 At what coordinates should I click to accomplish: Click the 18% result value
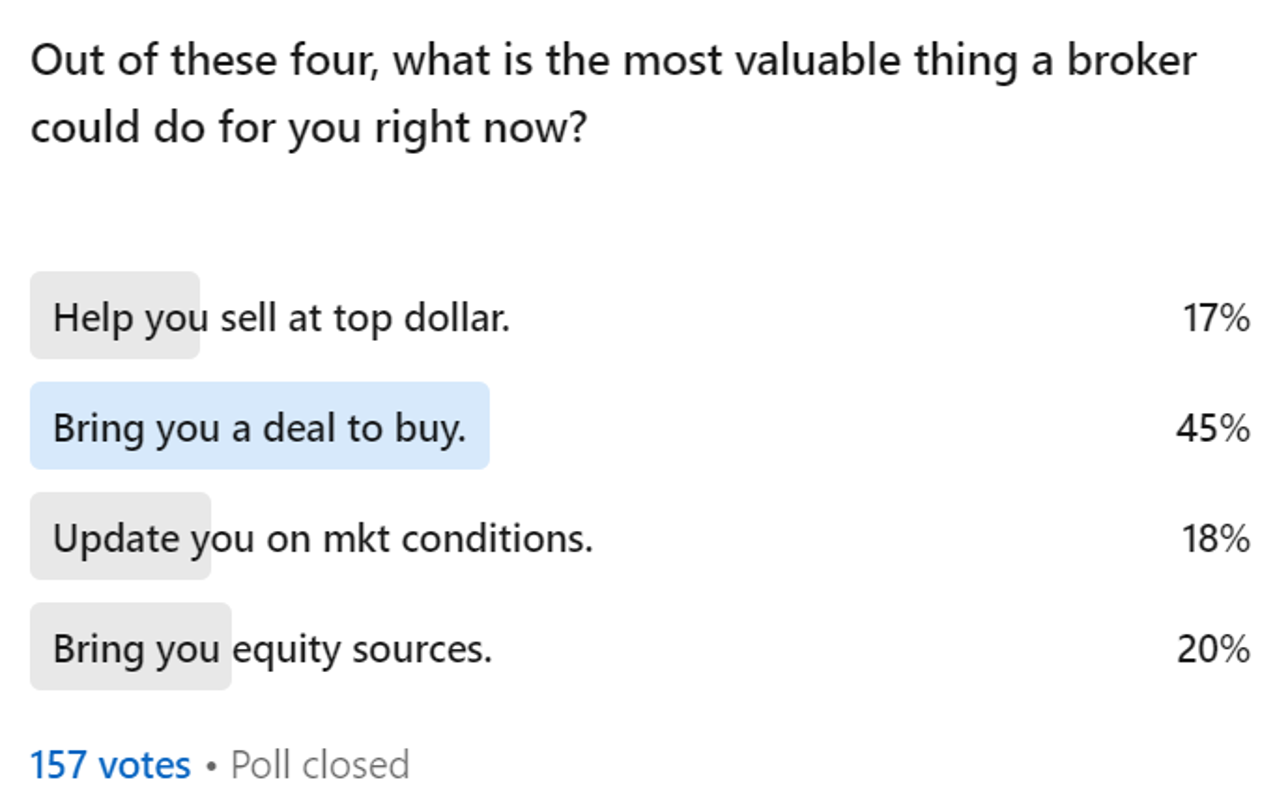point(1216,538)
